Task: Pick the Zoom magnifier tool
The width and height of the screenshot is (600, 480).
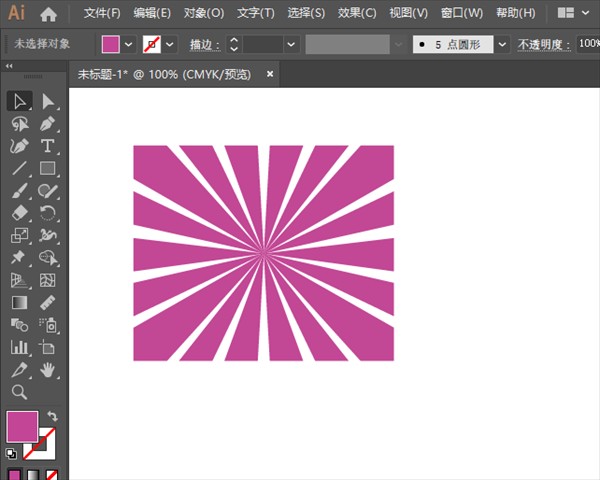Action: pos(19,392)
